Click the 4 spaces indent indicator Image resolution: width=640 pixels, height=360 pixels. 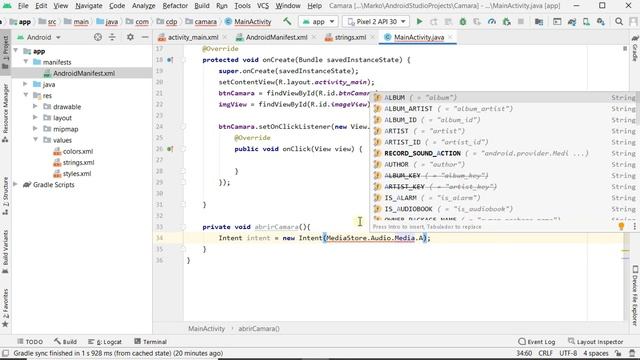(x=596, y=353)
